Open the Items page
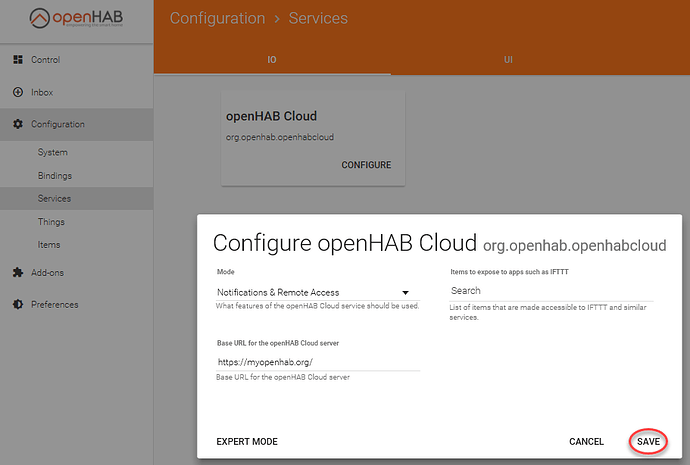Viewport: 690px width, 465px height. [x=77, y=245]
